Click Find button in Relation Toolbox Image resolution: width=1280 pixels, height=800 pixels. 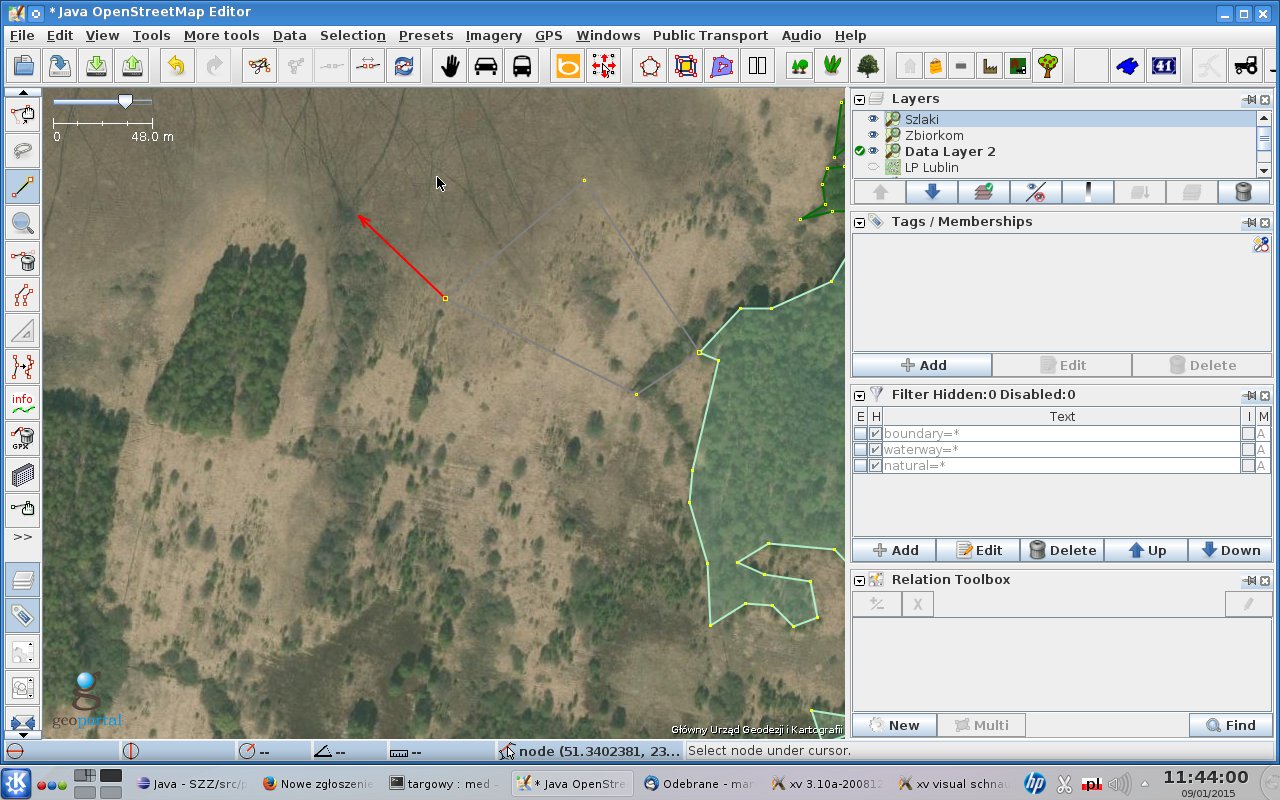(1230, 725)
